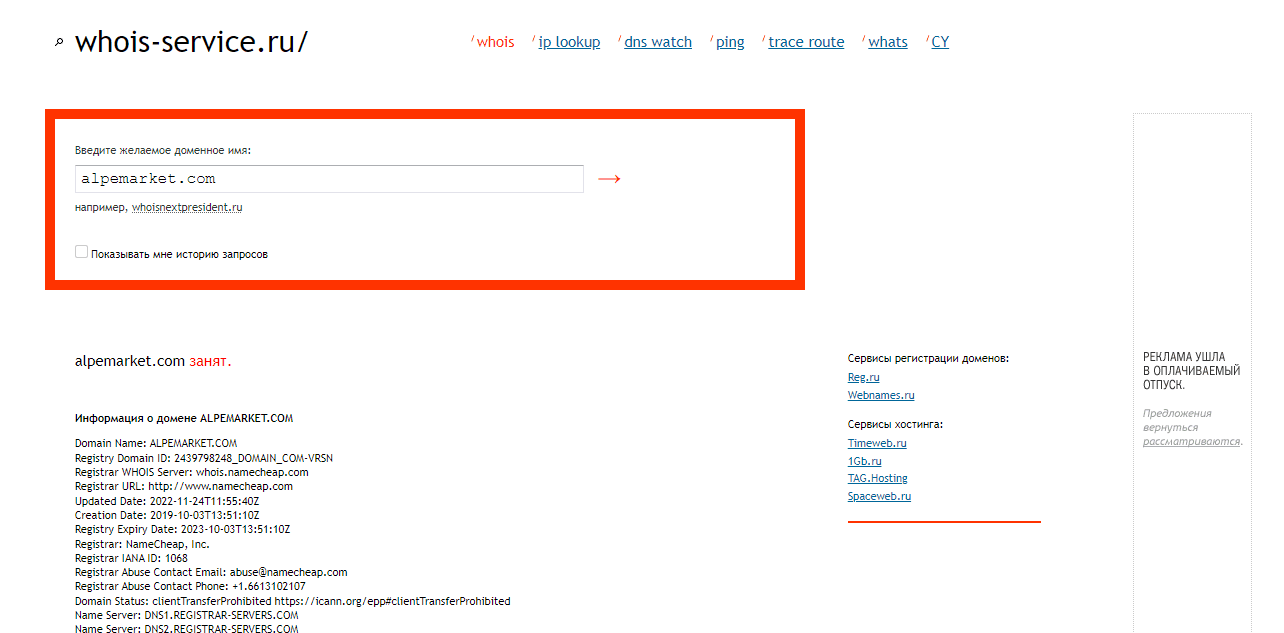Open the whats tool link
The image size is (1284, 633).
coord(887,42)
